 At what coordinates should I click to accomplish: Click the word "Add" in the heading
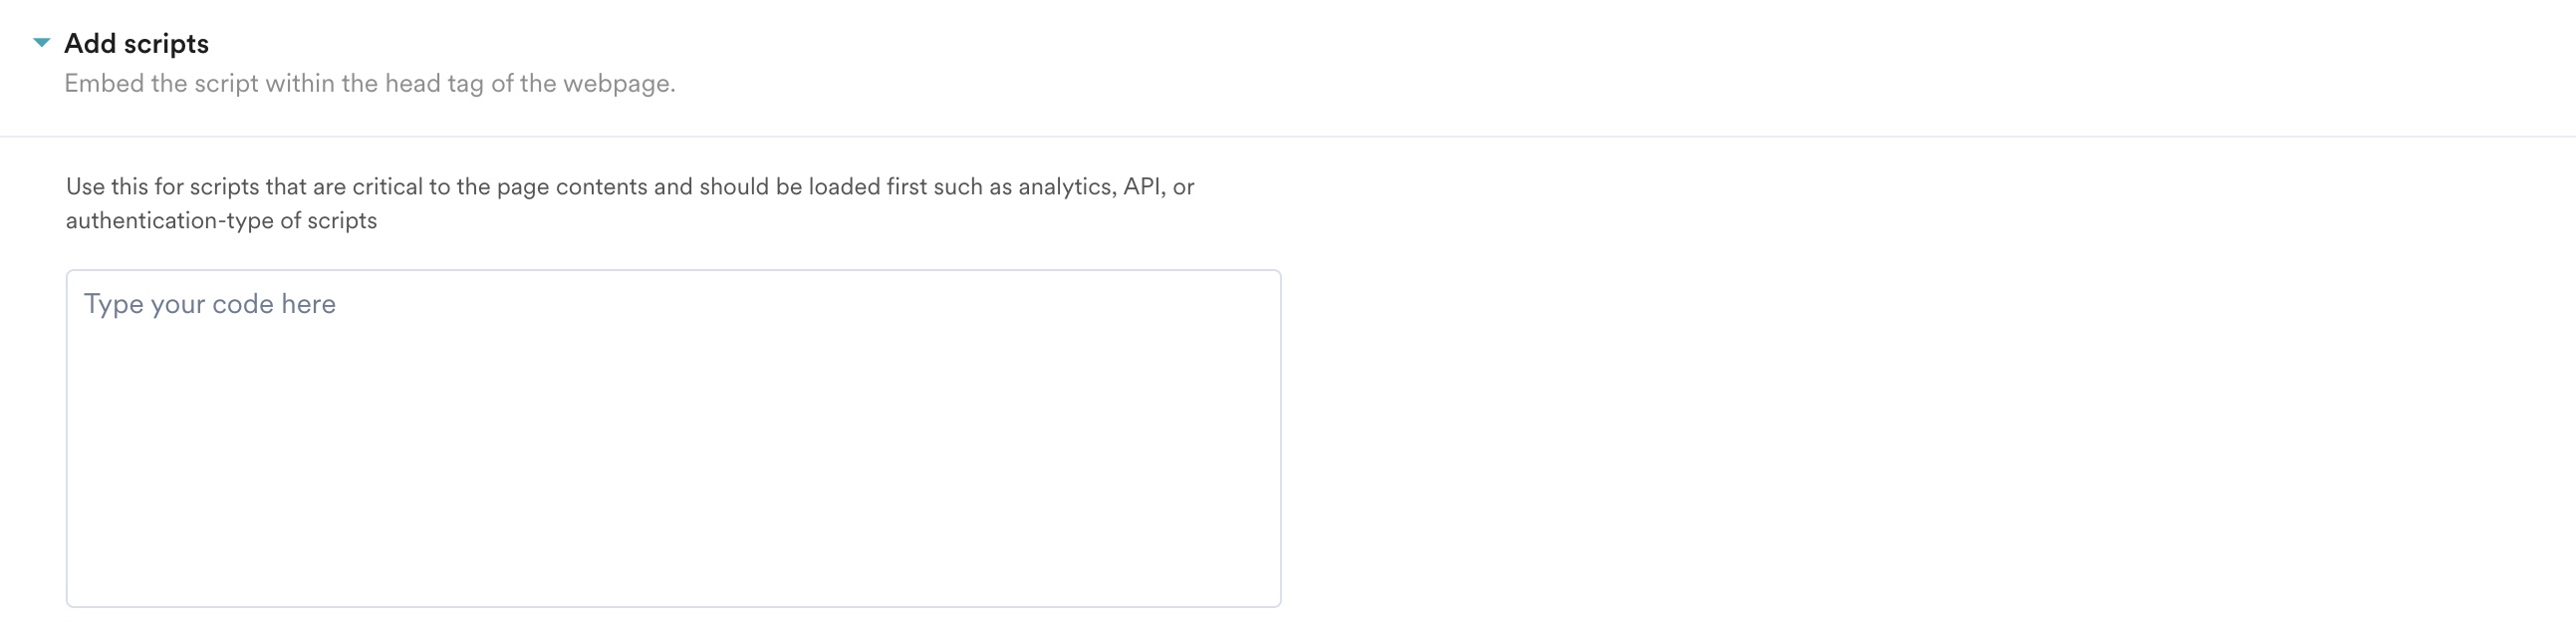(90, 44)
